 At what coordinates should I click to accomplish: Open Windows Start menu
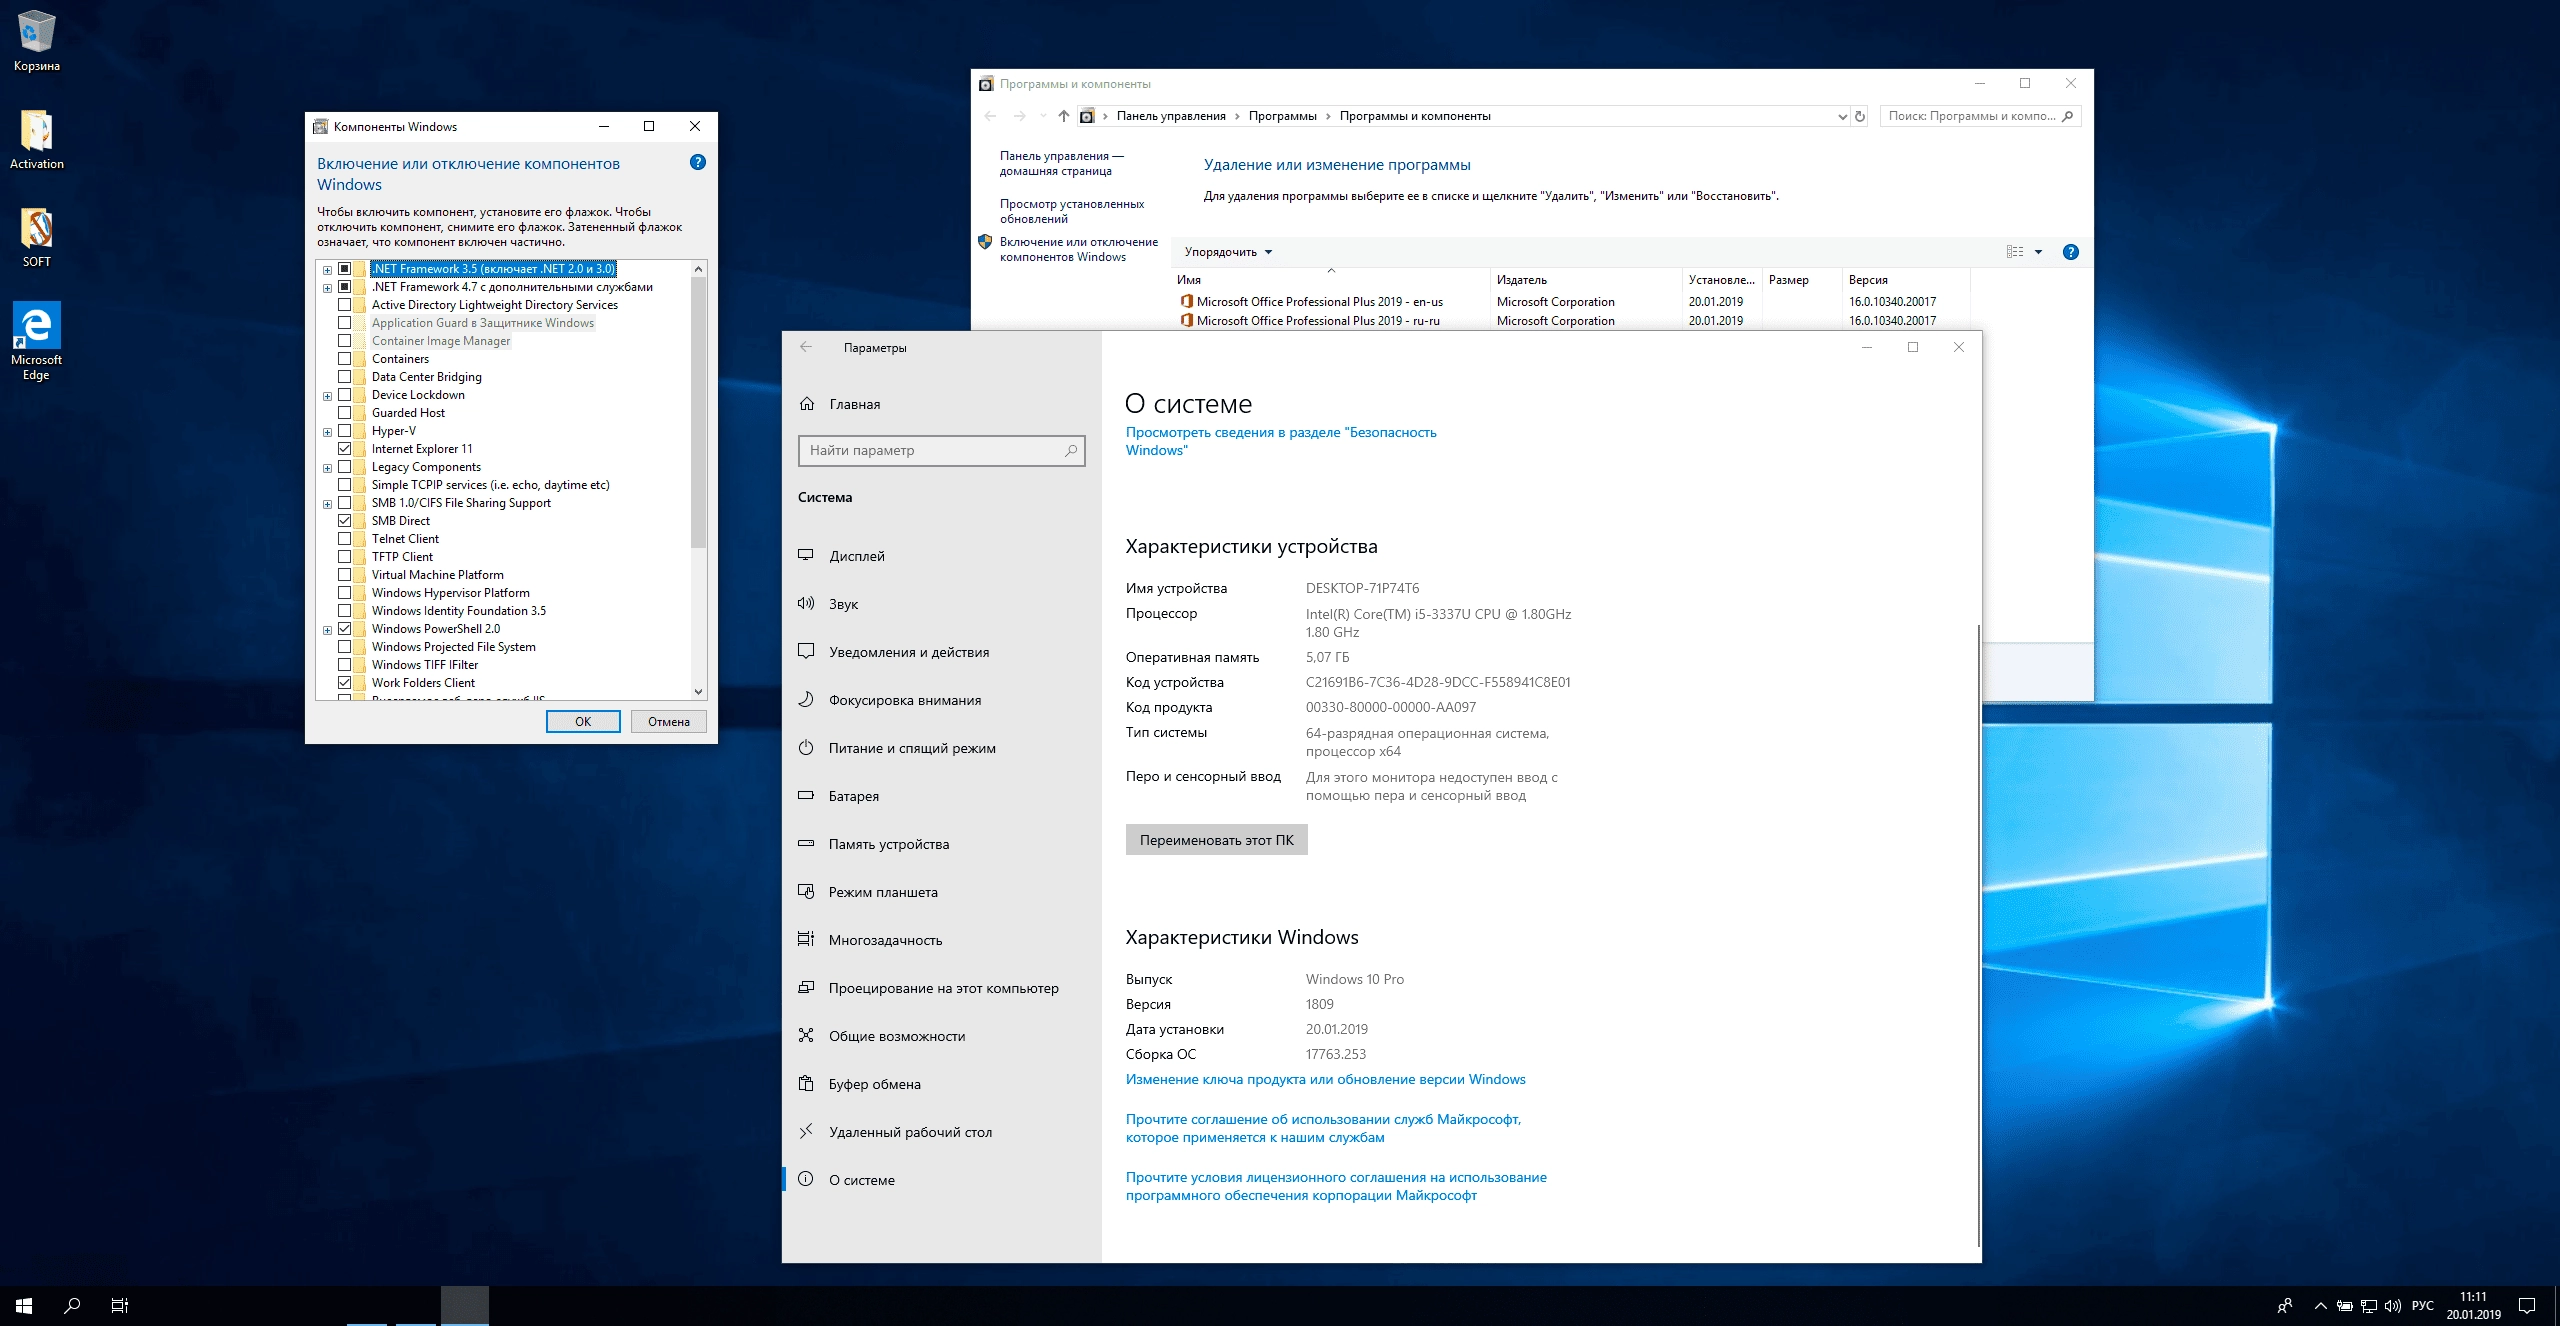(x=24, y=1305)
